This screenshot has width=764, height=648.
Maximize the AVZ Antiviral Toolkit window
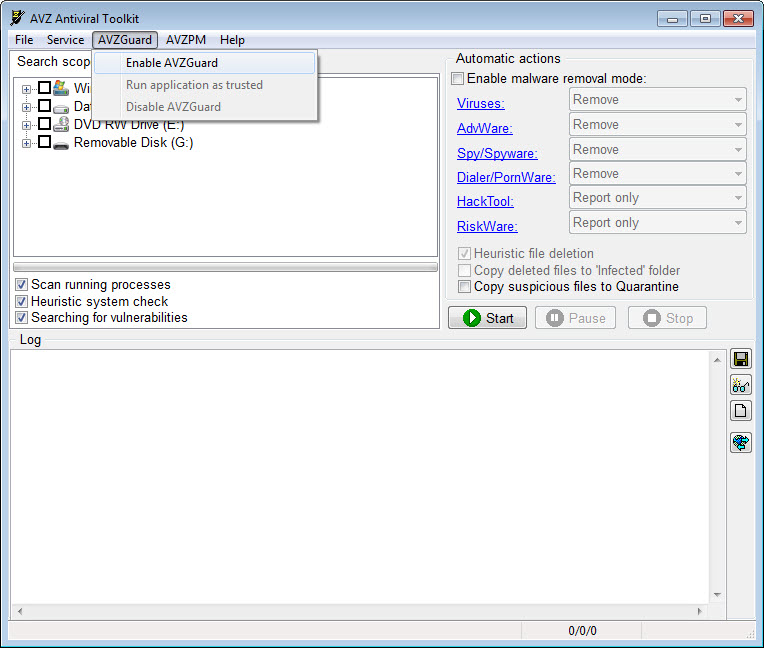coord(705,19)
